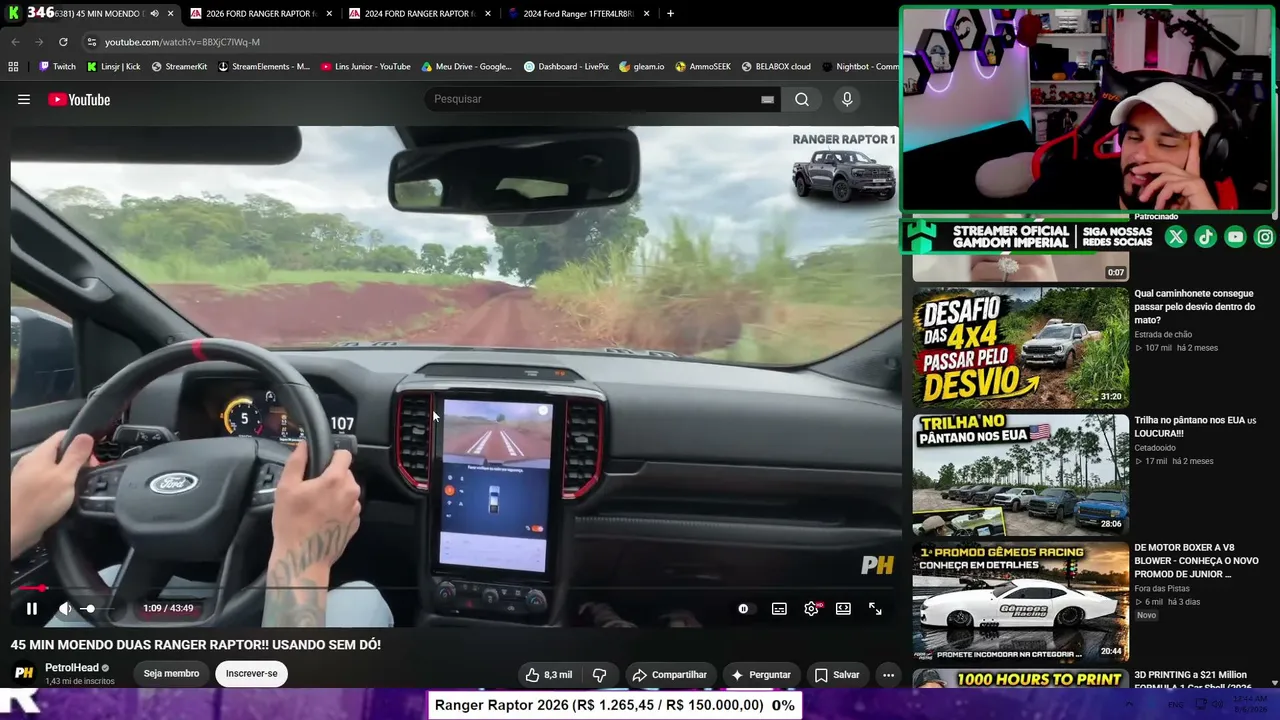Mute the video with the speaker icon
This screenshot has height=720, width=1280.
pos(65,608)
